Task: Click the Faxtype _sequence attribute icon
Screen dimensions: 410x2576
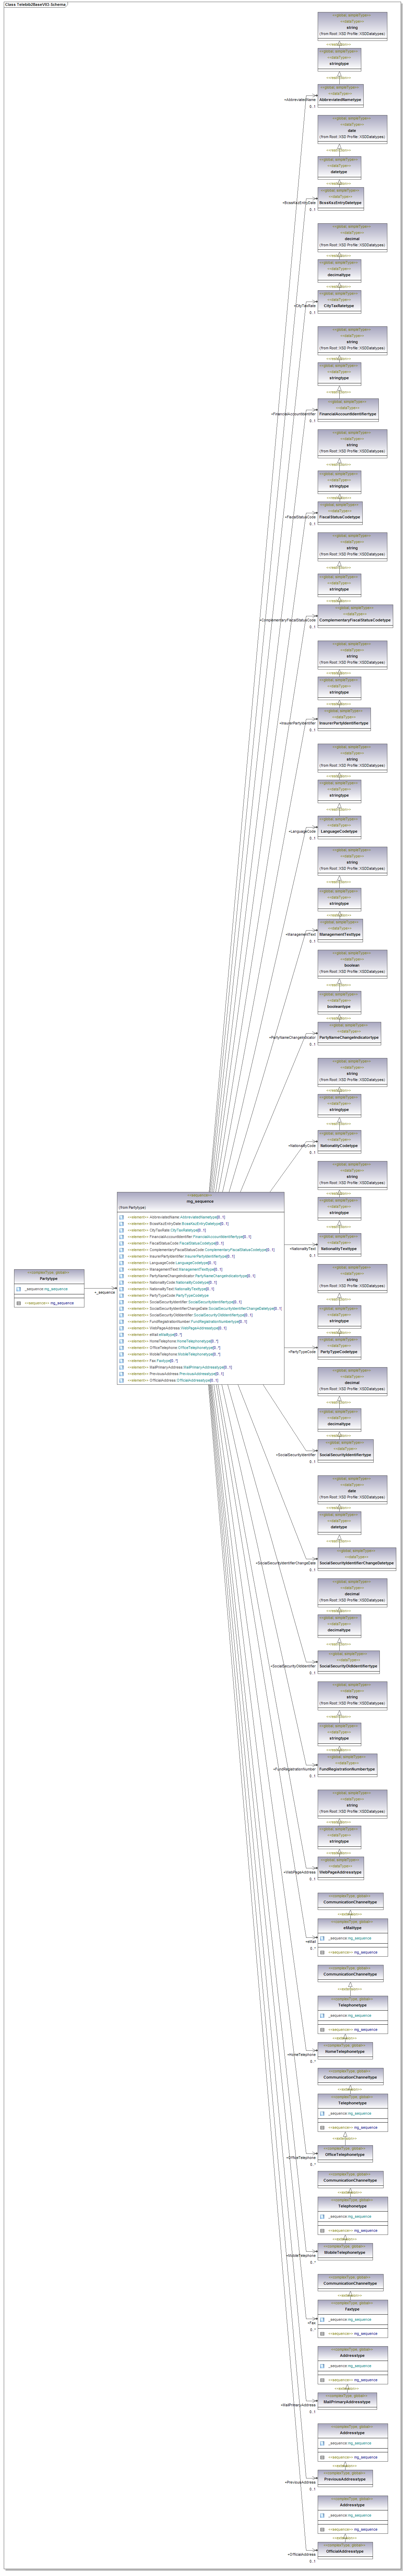Action: pyautogui.click(x=322, y=2319)
